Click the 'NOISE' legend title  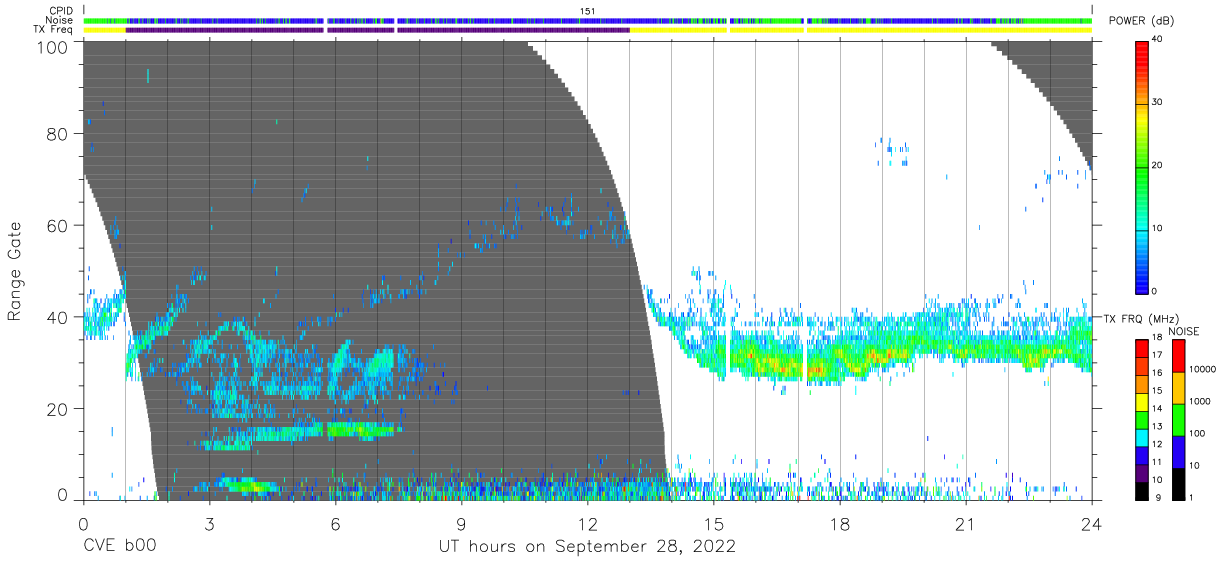tap(1183, 331)
